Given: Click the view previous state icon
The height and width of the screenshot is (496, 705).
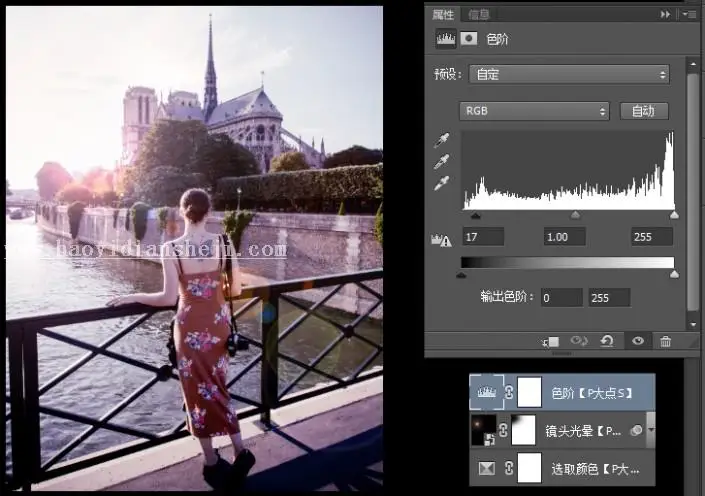Looking at the screenshot, I should (579, 341).
